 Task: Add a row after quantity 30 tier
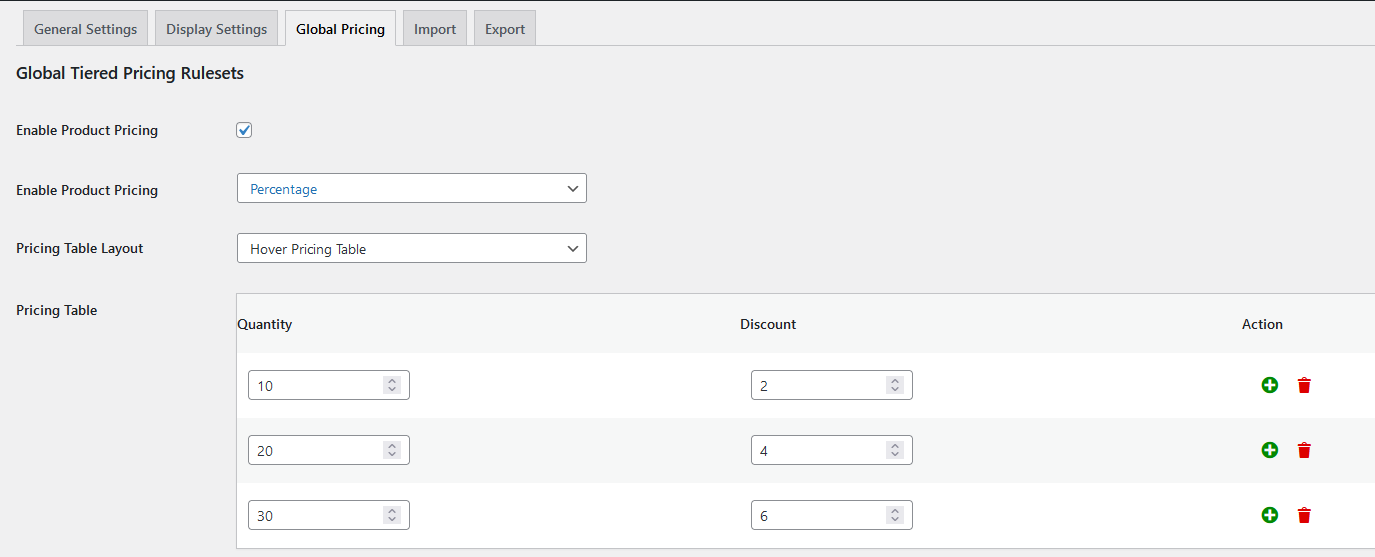pos(1269,515)
